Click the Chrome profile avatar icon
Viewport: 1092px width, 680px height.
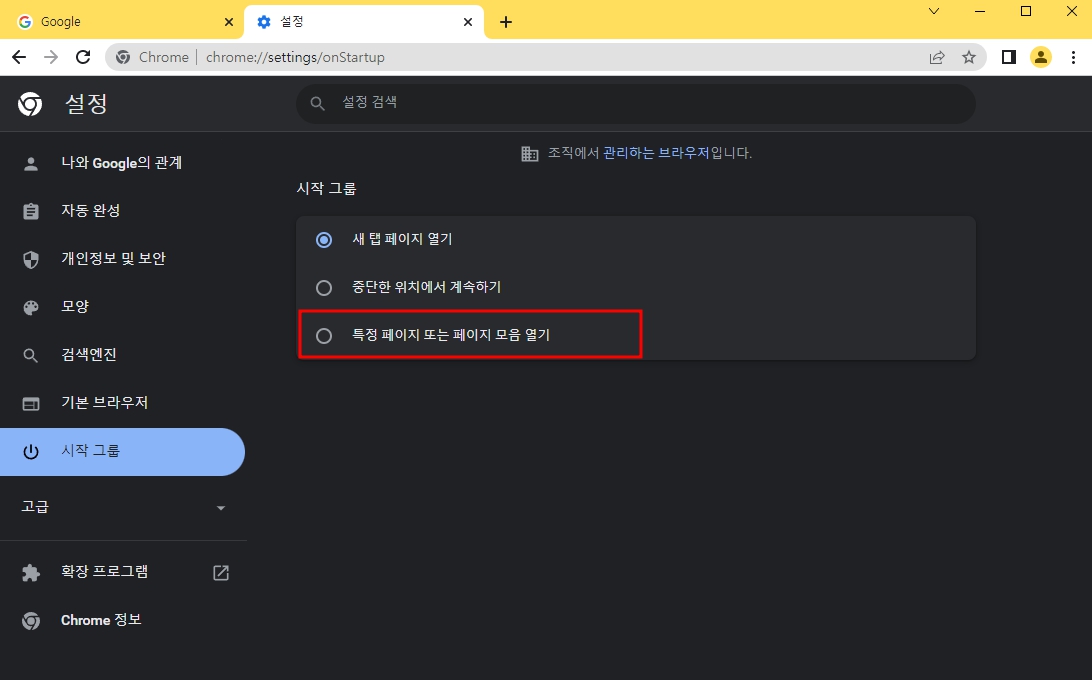pos(1040,57)
